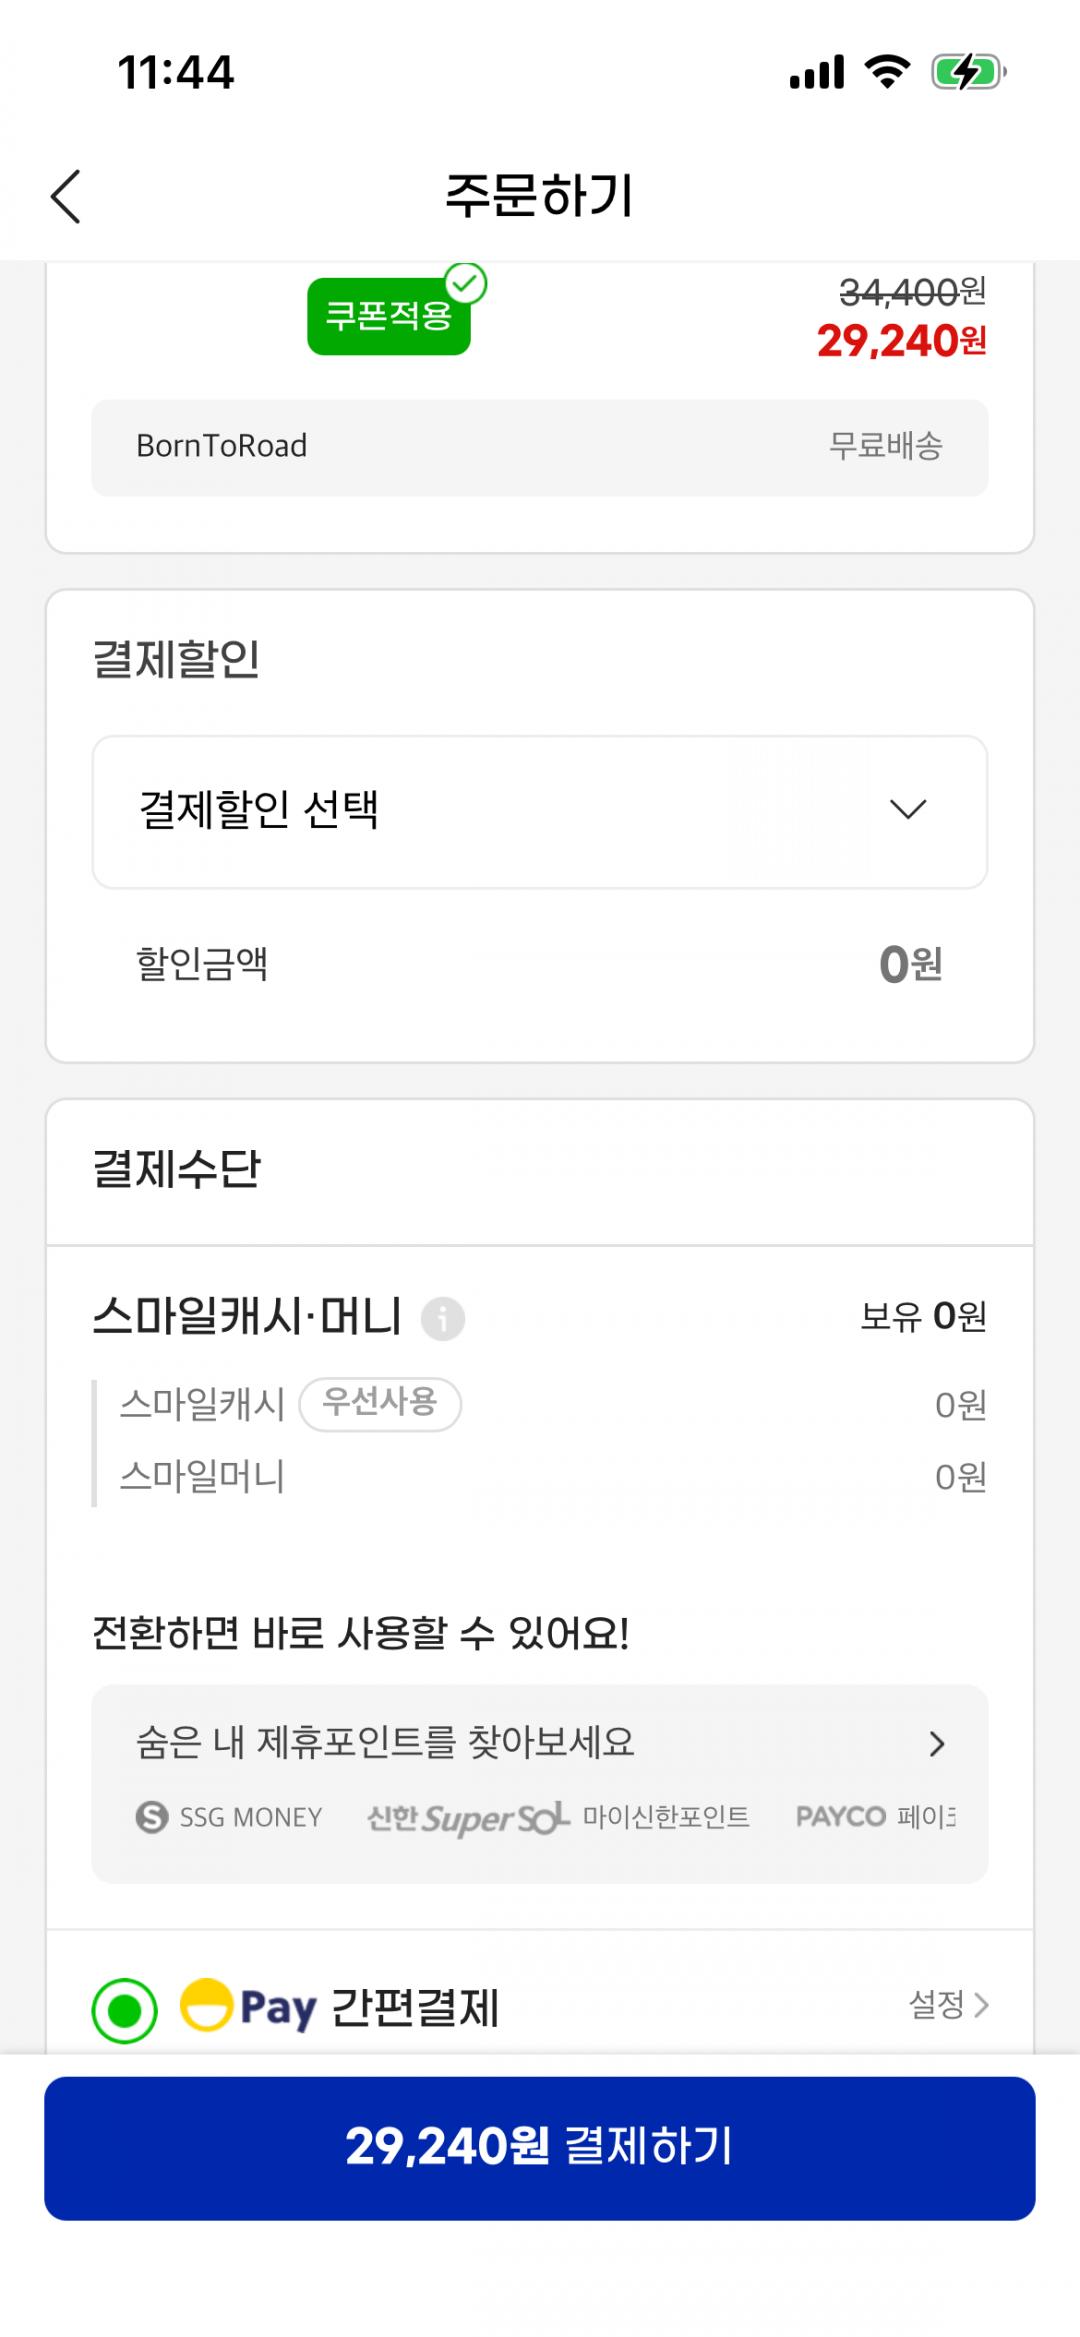Open Smile Pay 설정 link
This screenshot has height=2337, width=1080.
[947, 2004]
